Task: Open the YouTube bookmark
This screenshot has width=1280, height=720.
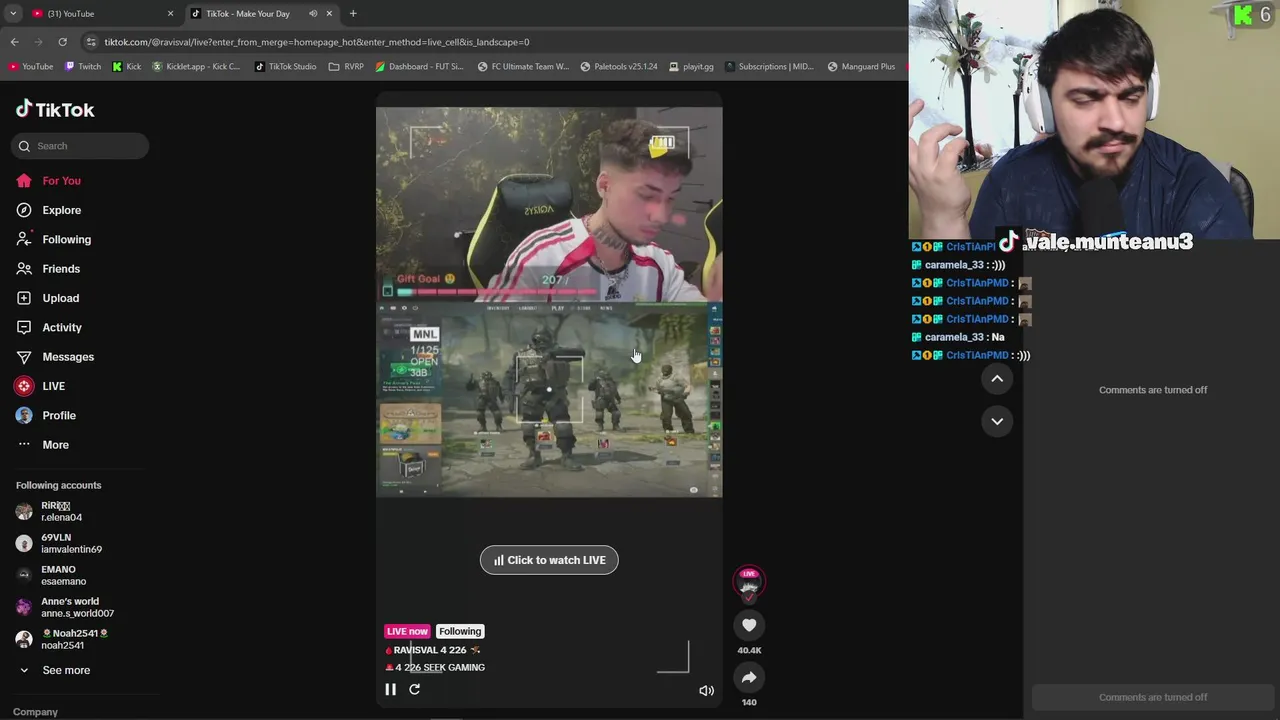Action: click(x=30, y=67)
